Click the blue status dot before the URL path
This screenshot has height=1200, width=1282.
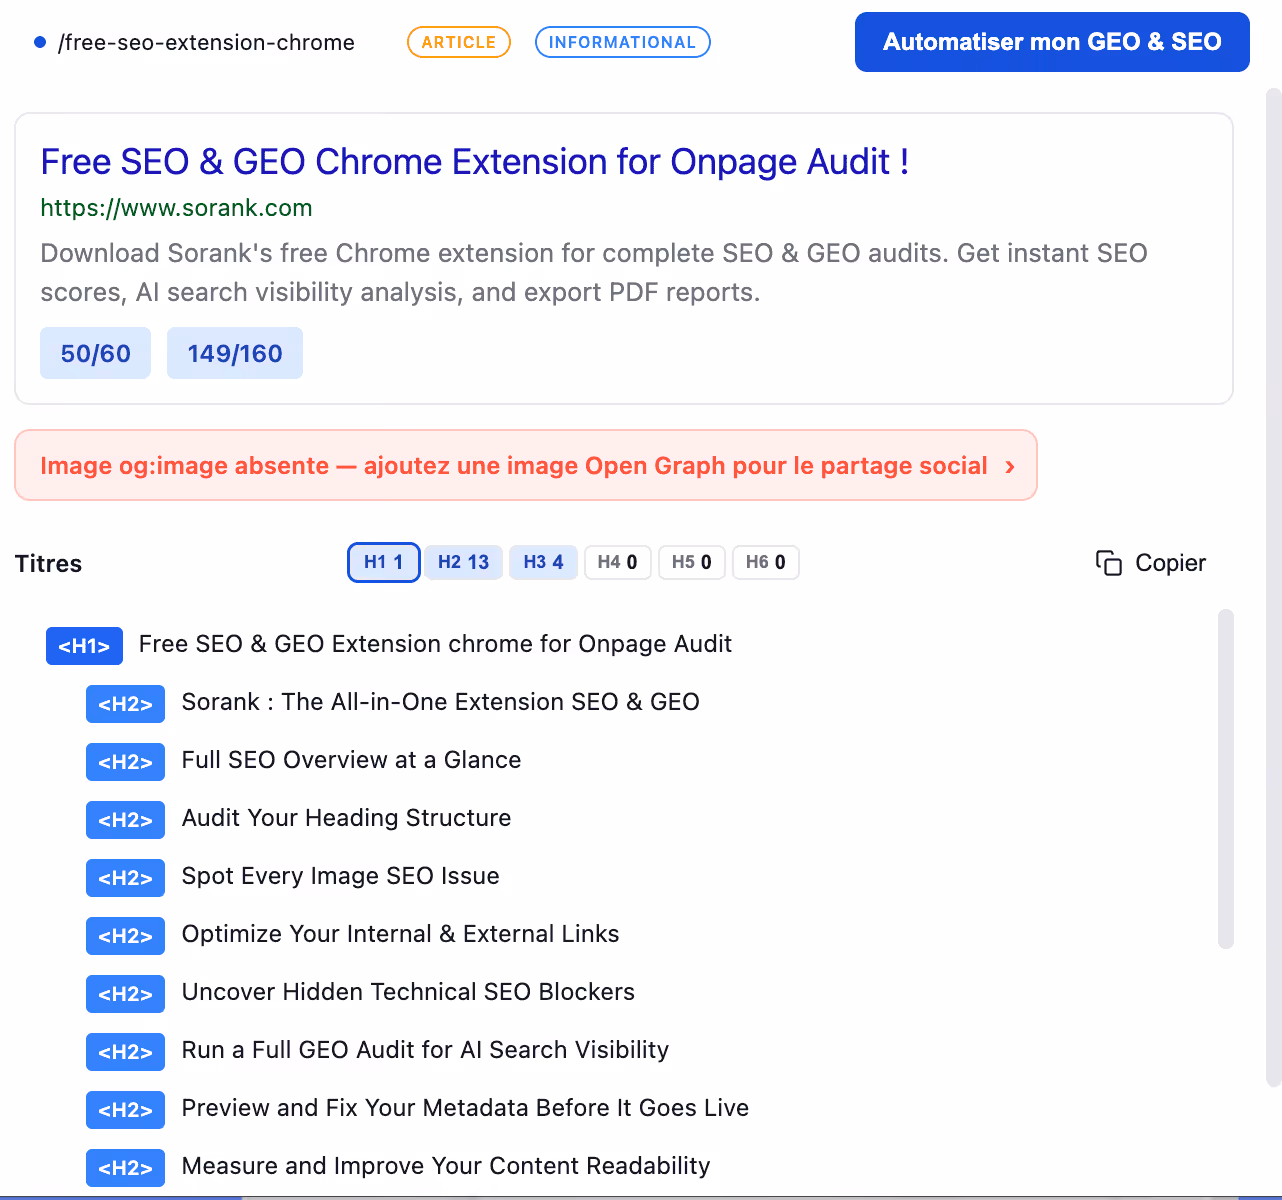coord(40,42)
